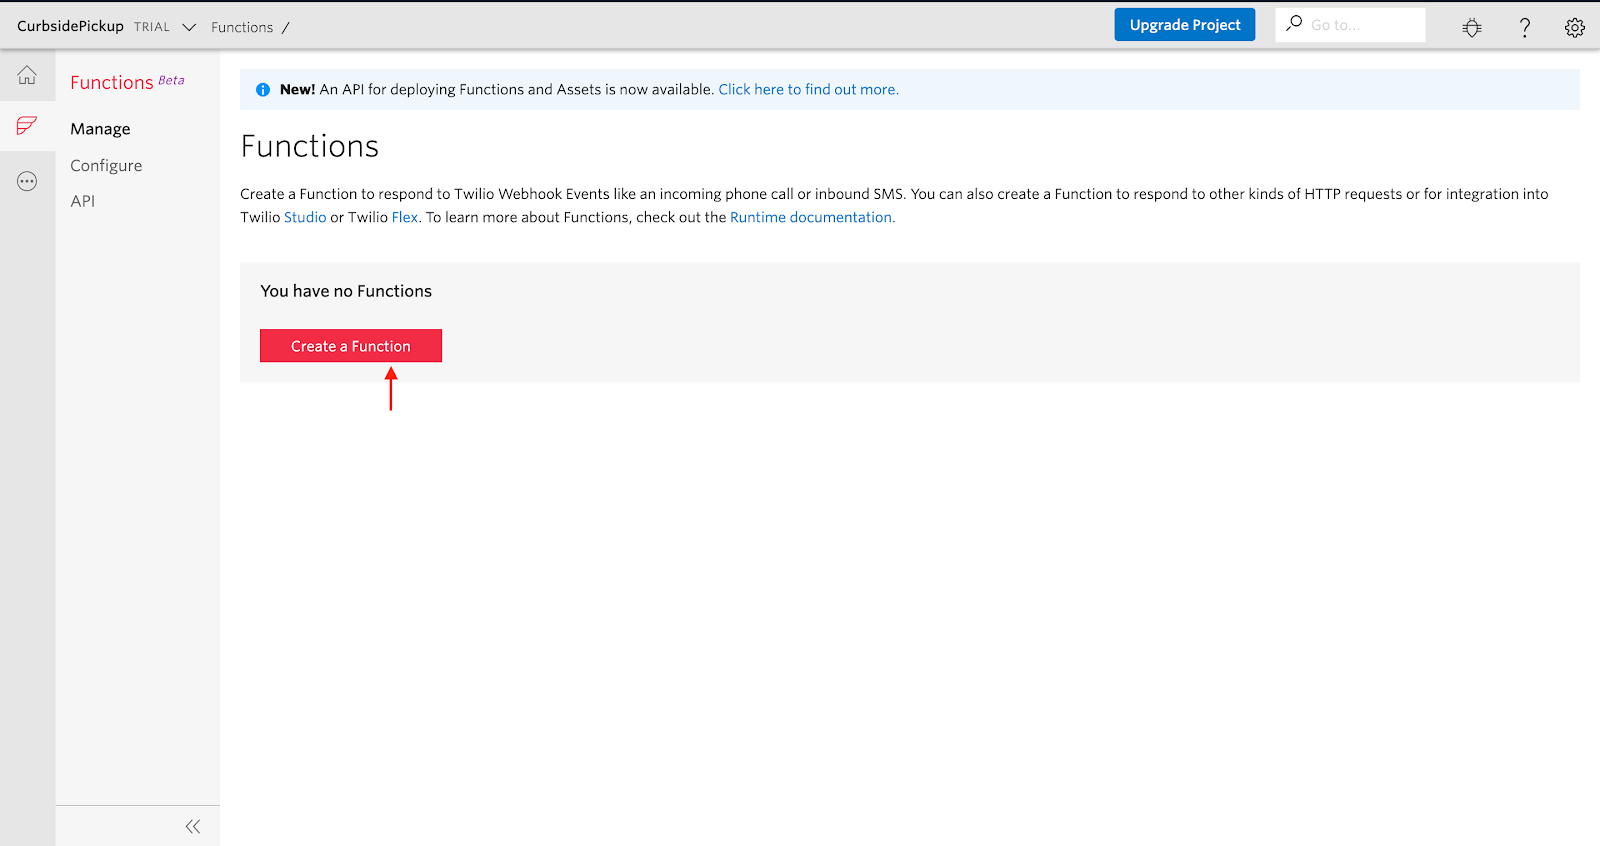Click the Create a Function button
1600x846 pixels.
point(351,346)
